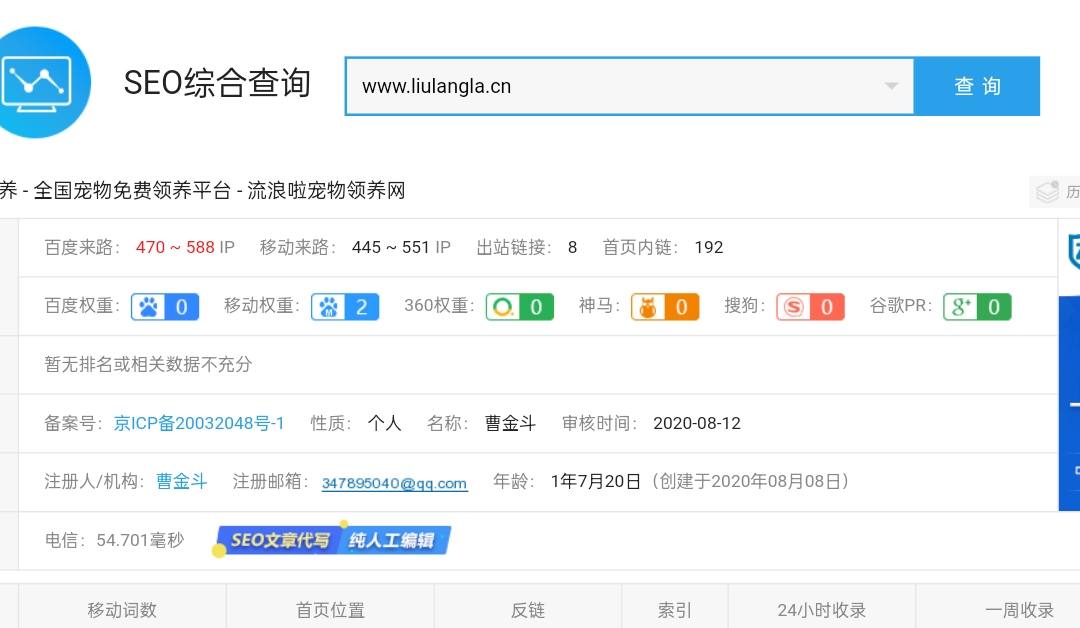Open ICP record 京ICP备20032048号-1 link
Image resolution: width=1080 pixels, height=628 pixels.
(199, 423)
